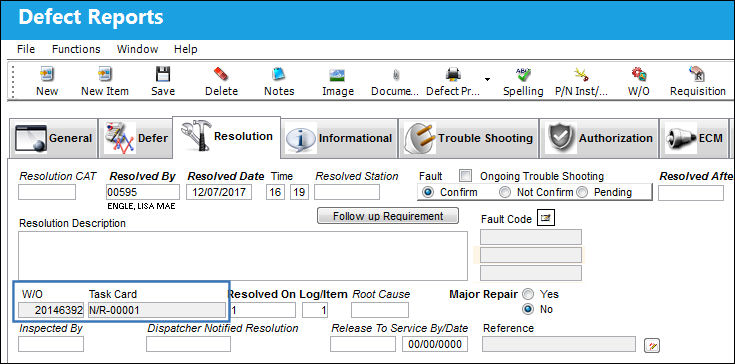Open the Help menu
735x364 pixels.
pyautogui.click(x=186, y=49)
